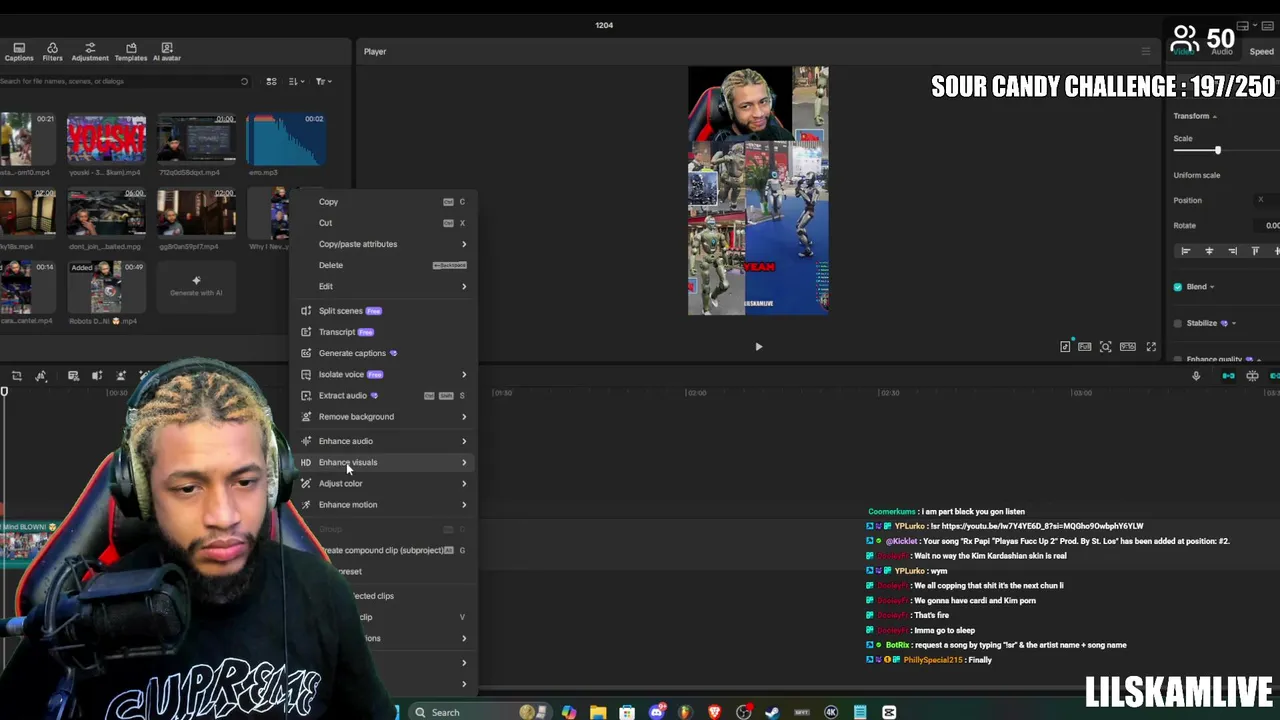
Task: Open the Filters panel
Action: [x=52, y=52]
